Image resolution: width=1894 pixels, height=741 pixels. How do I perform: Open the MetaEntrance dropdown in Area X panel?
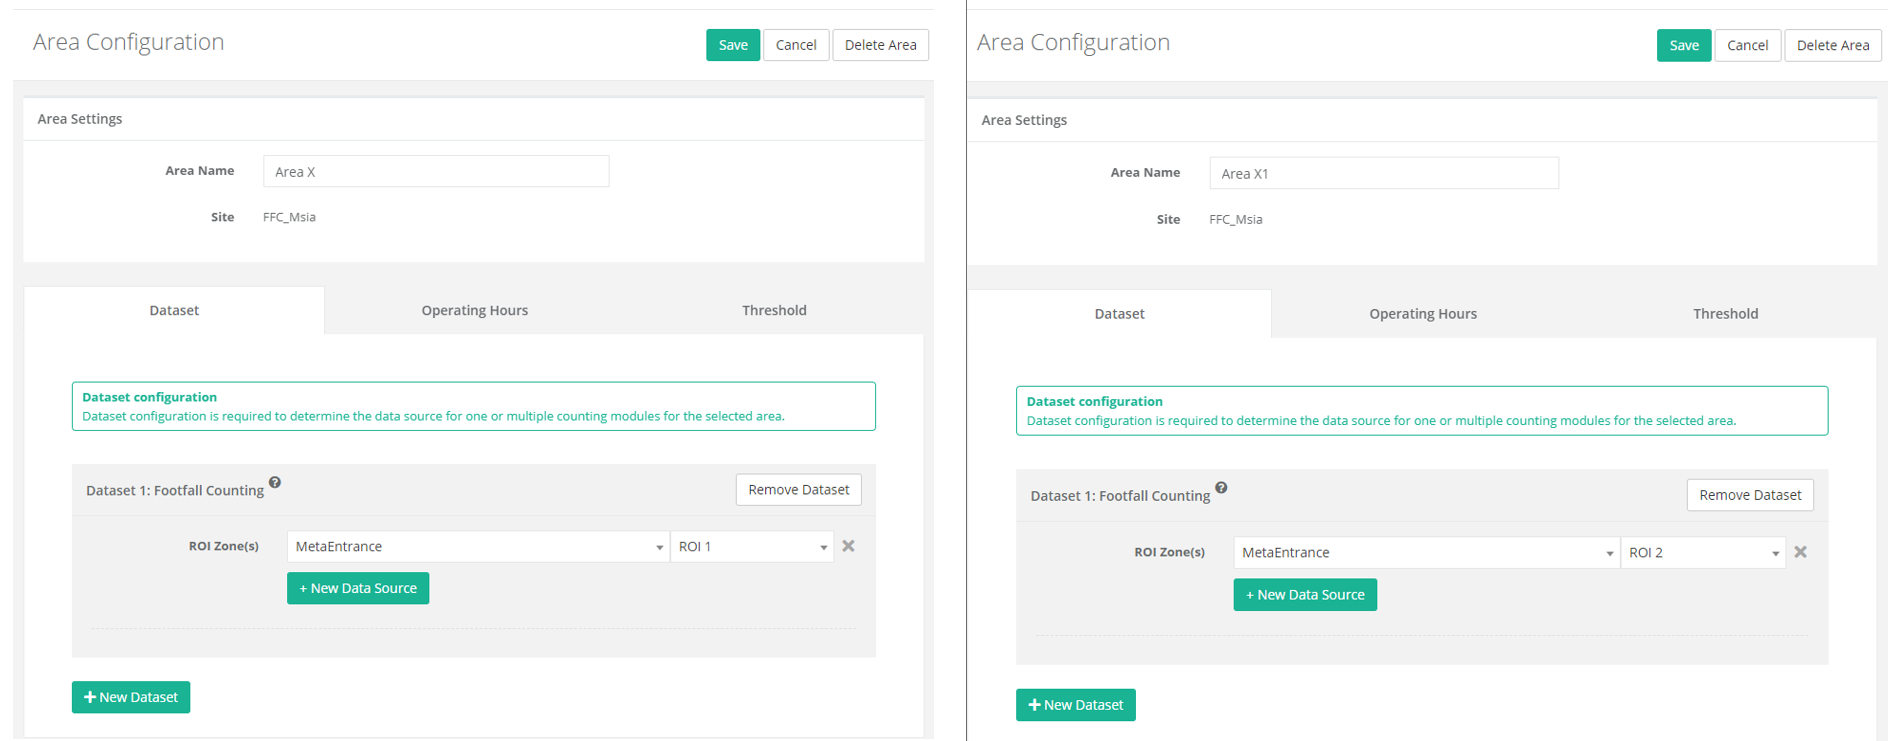pyautogui.click(x=478, y=546)
